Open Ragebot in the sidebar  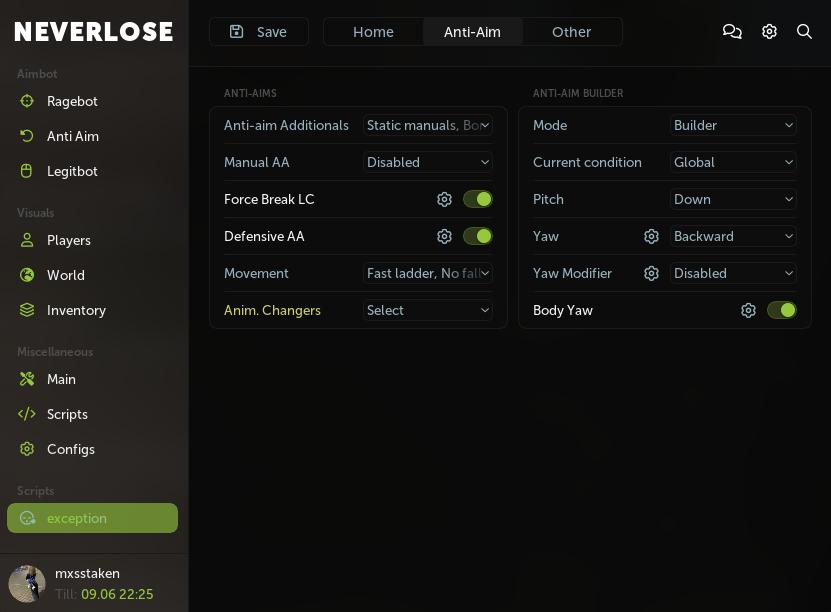[72, 101]
